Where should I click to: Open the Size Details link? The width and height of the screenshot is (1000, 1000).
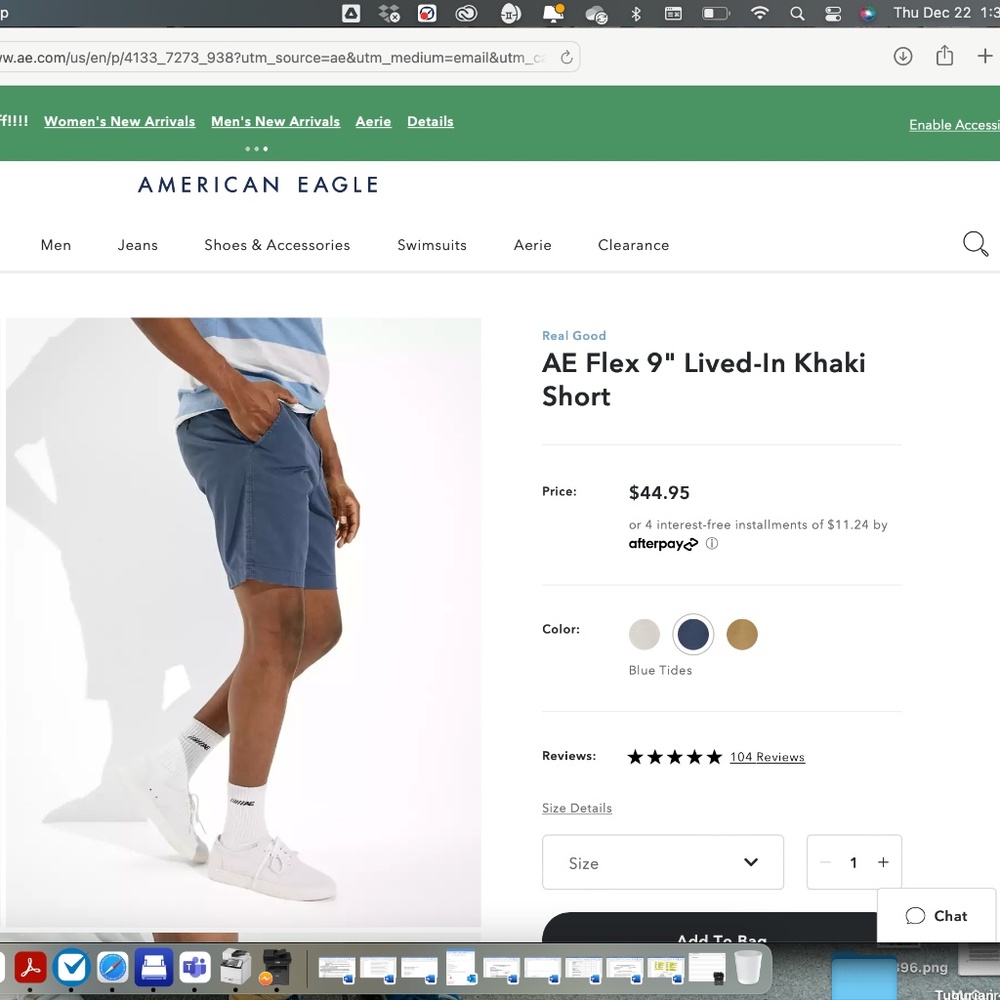point(577,808)
